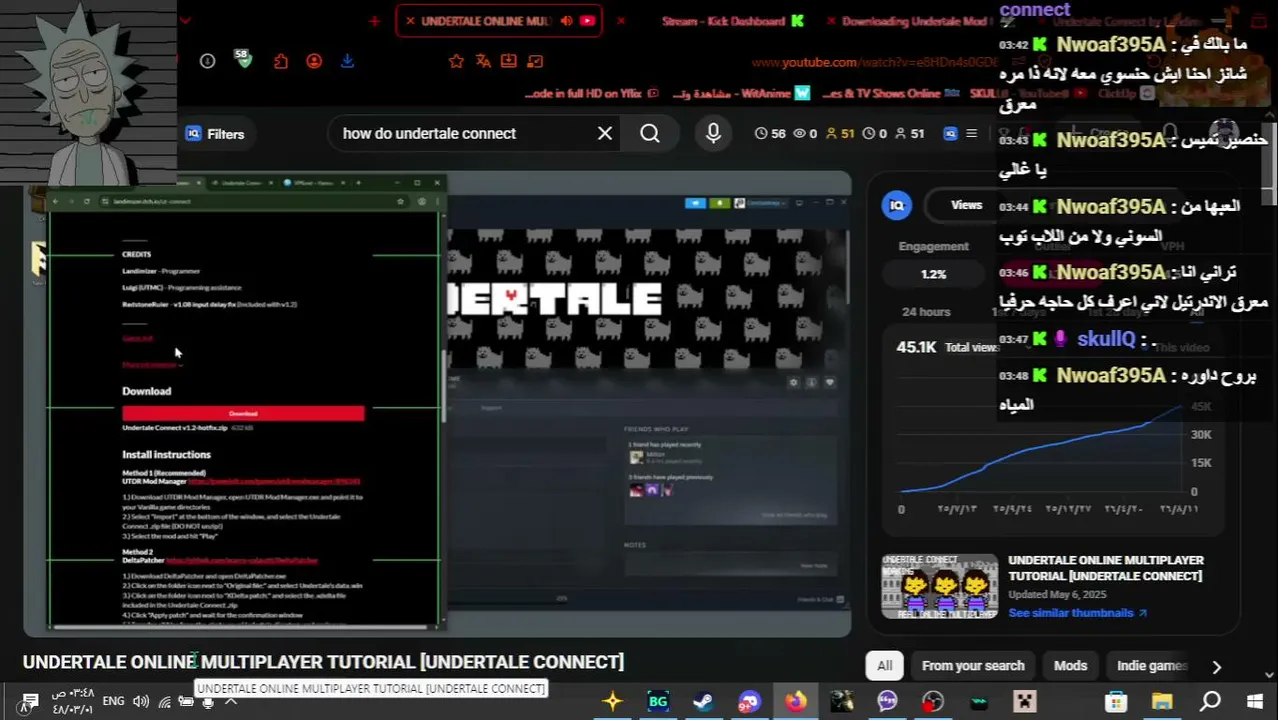Open the extensions puzzle icon in the toolbar
The width and height of the screenshot is (1278, 720).
281,61
